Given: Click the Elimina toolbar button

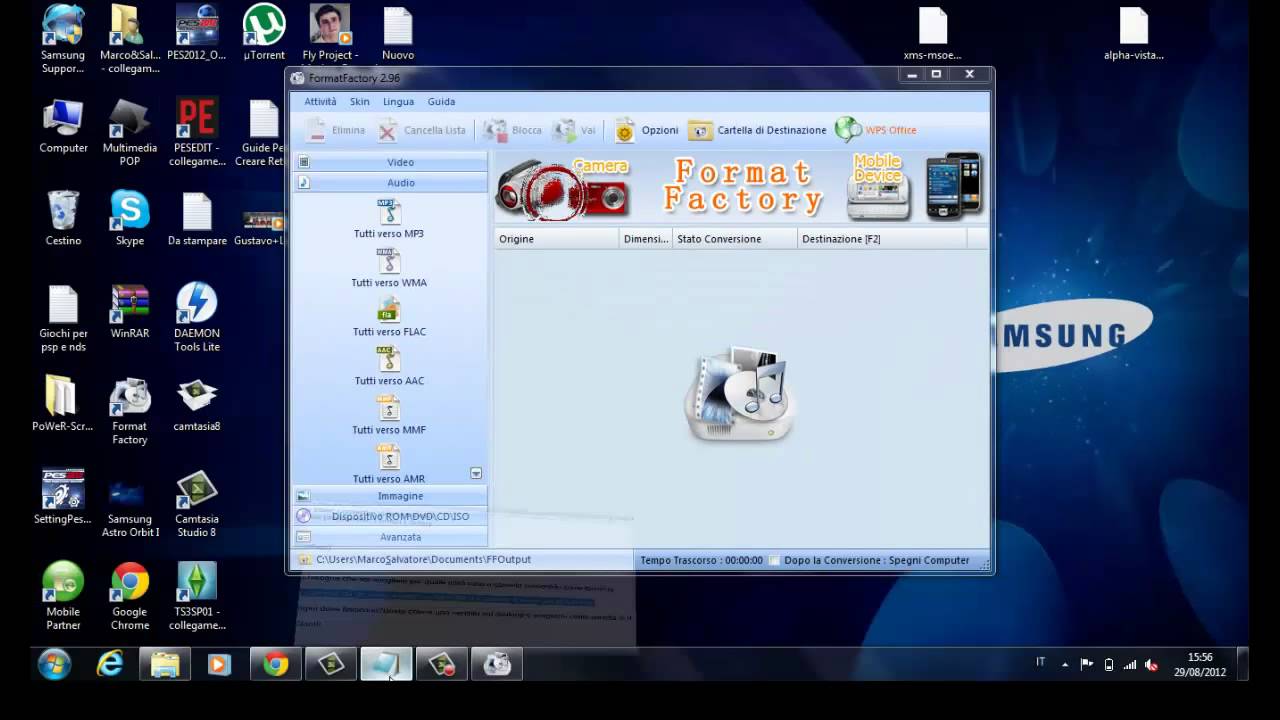Looking at the screenshot, I should tap(335, 130).
